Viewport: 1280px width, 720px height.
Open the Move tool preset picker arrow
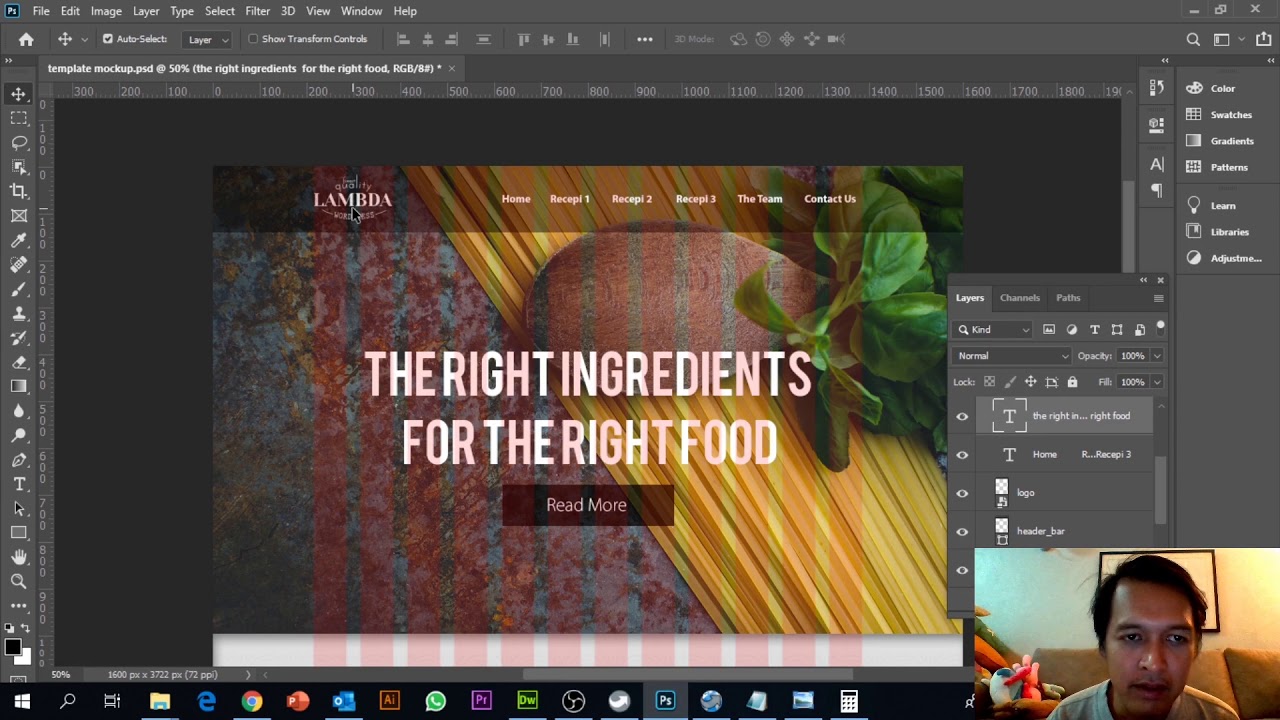tap(83, 39)
